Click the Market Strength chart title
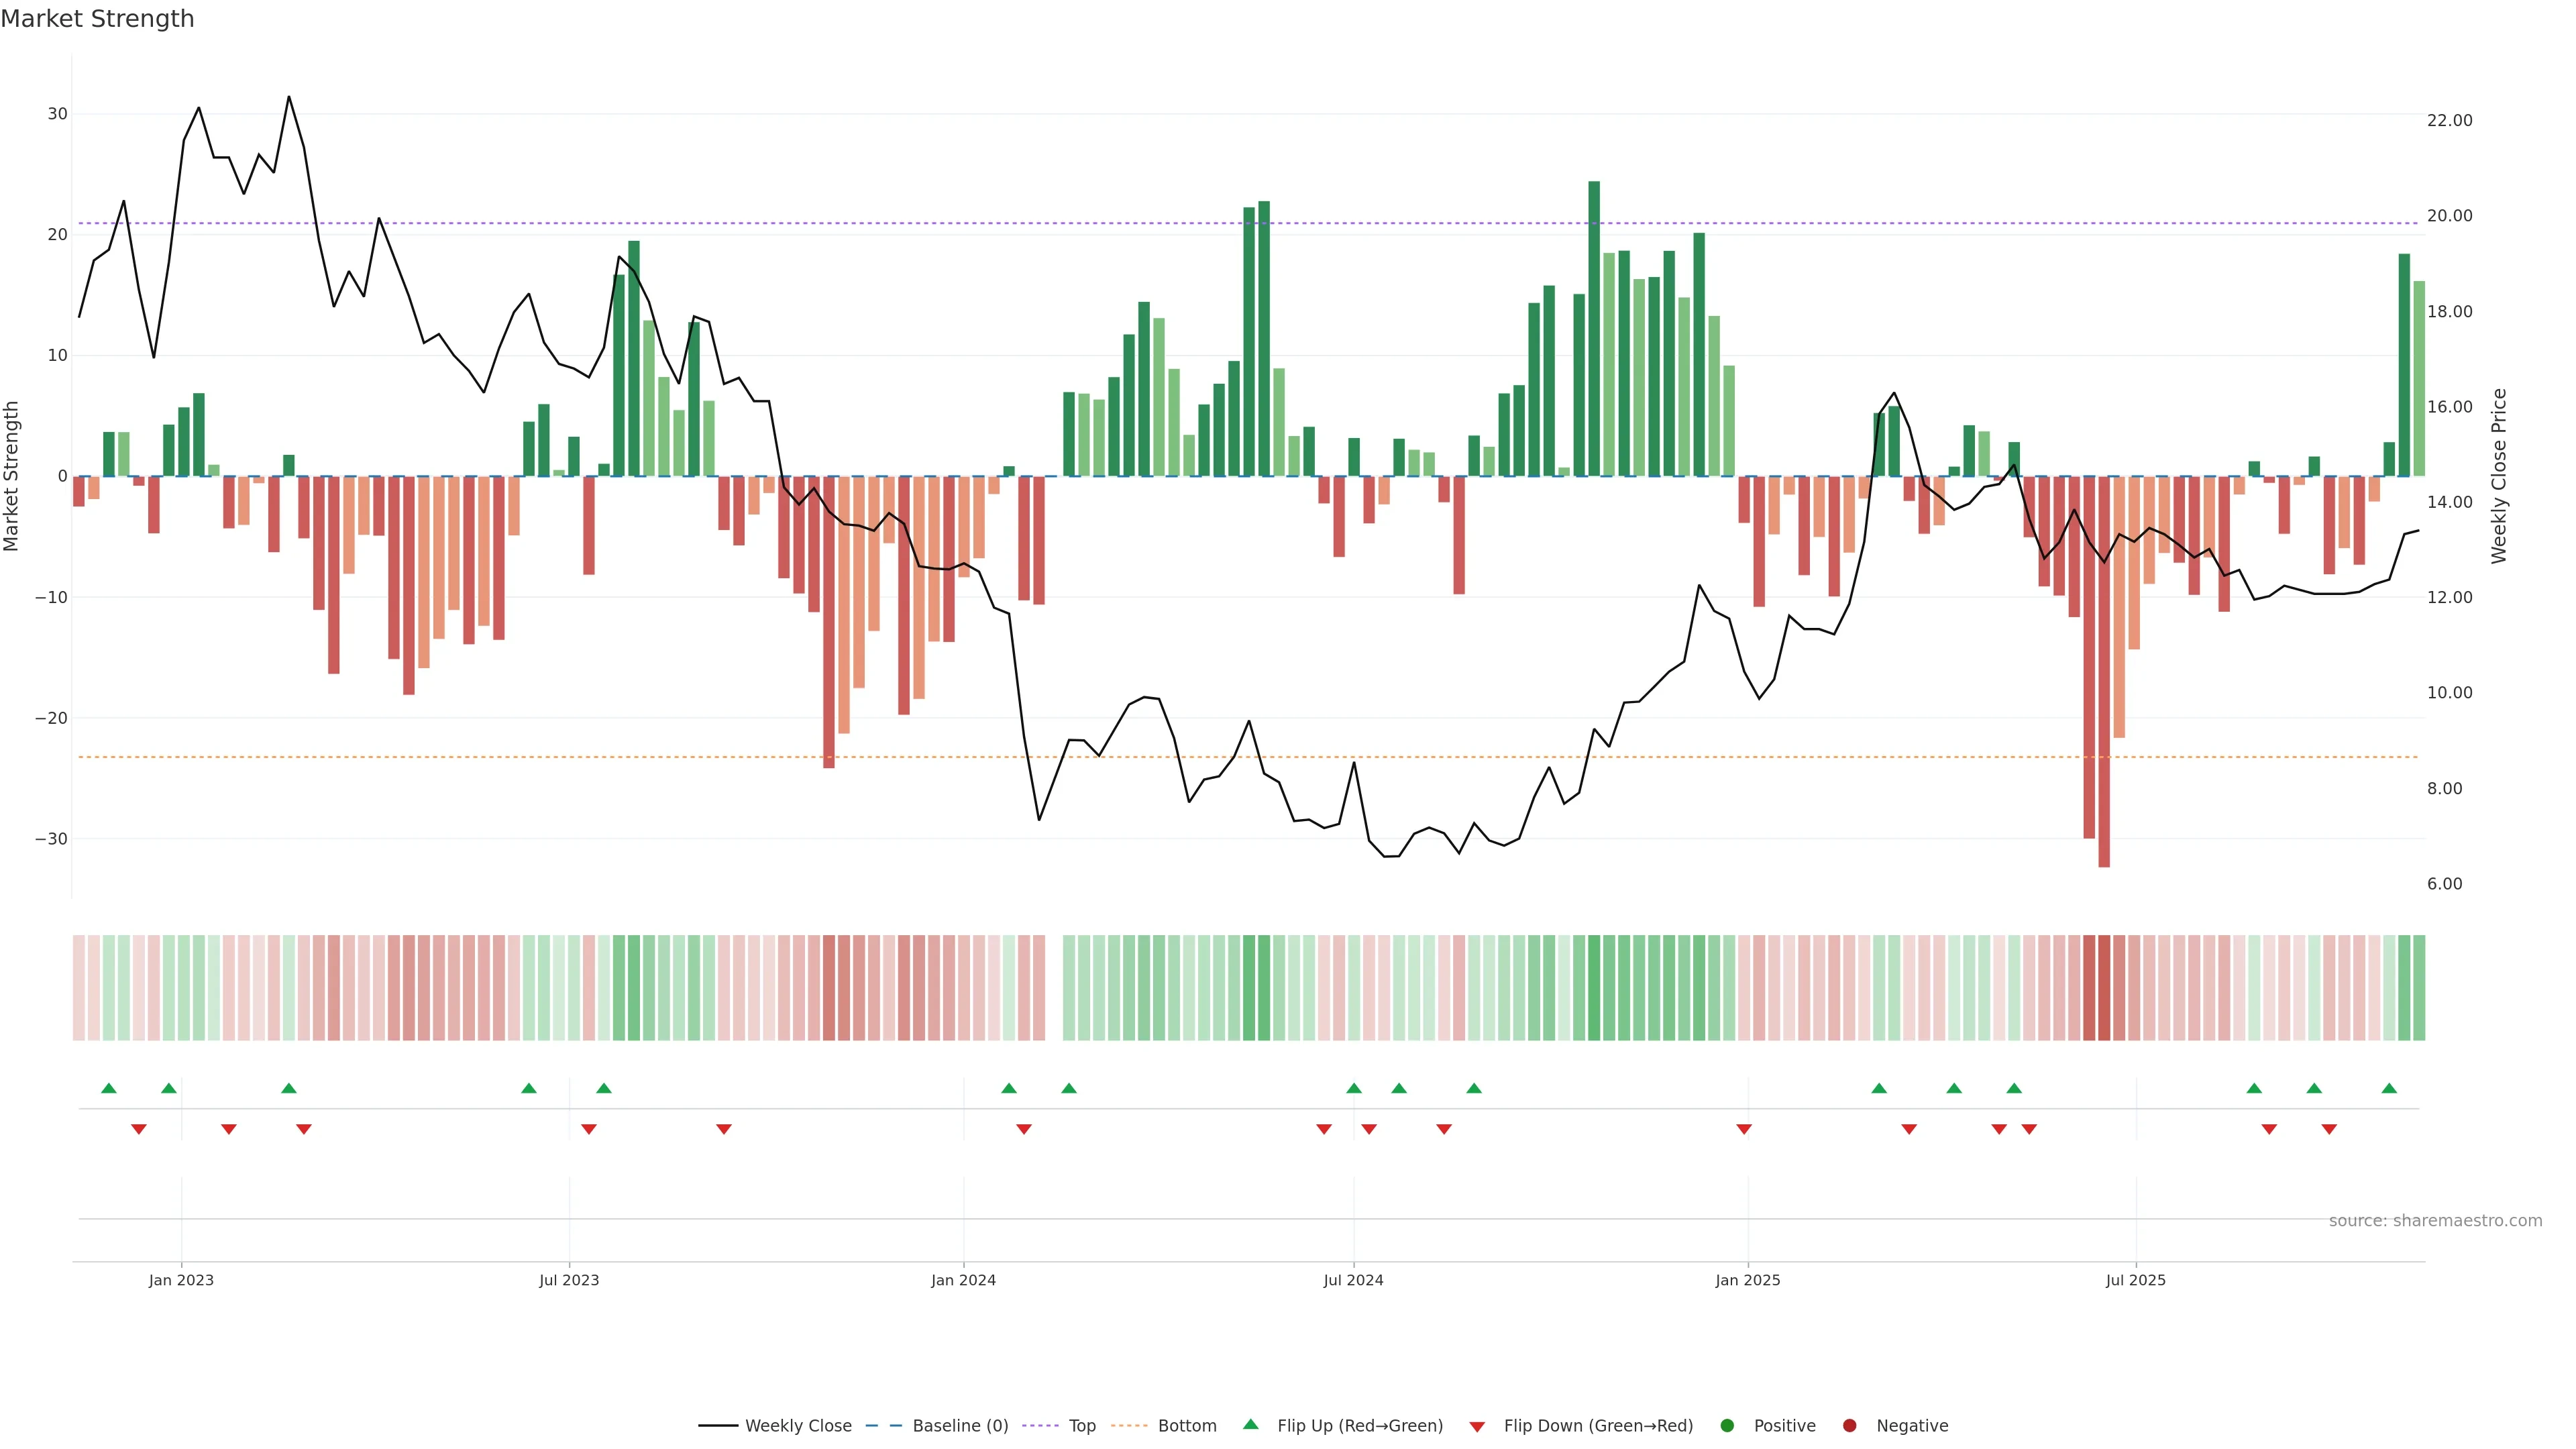The height and width of the screenshot is (1449, 2576). click(x=97, y=19)
